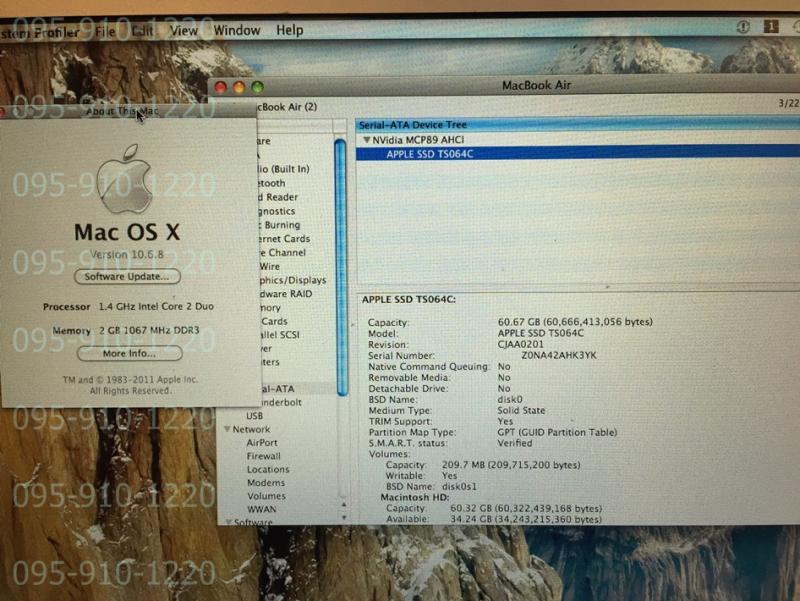
Task: Click the black square '1' menu bar icon
Action: 771,26
